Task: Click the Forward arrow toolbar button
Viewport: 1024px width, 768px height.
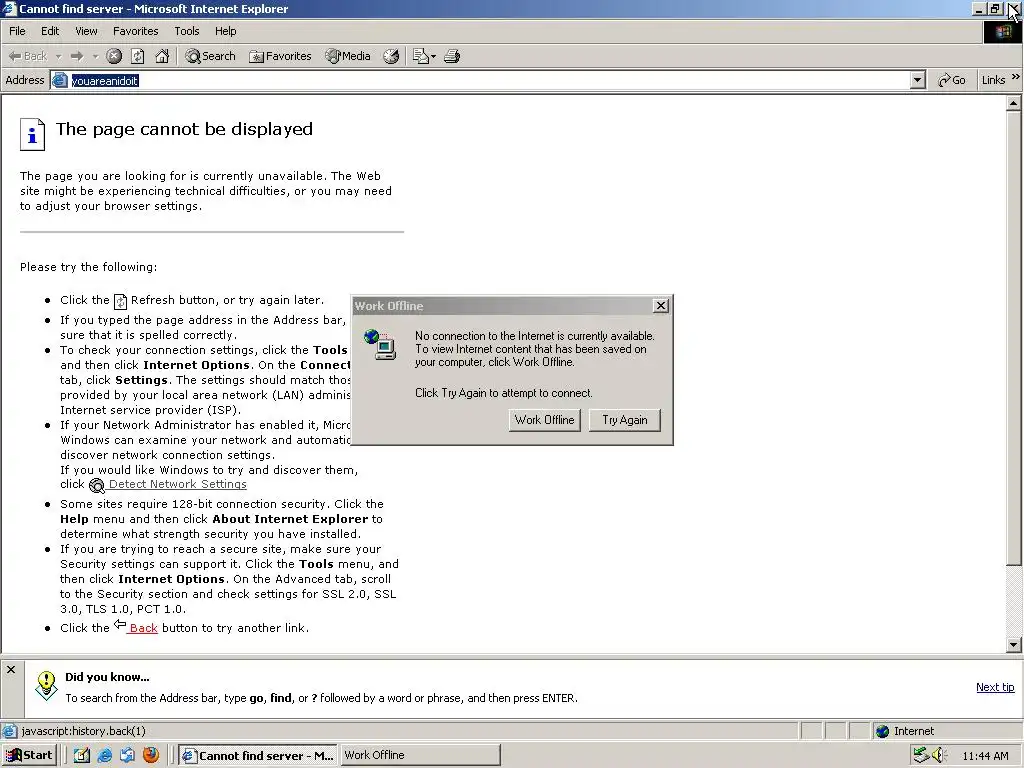Action: (x=77, y=56)
